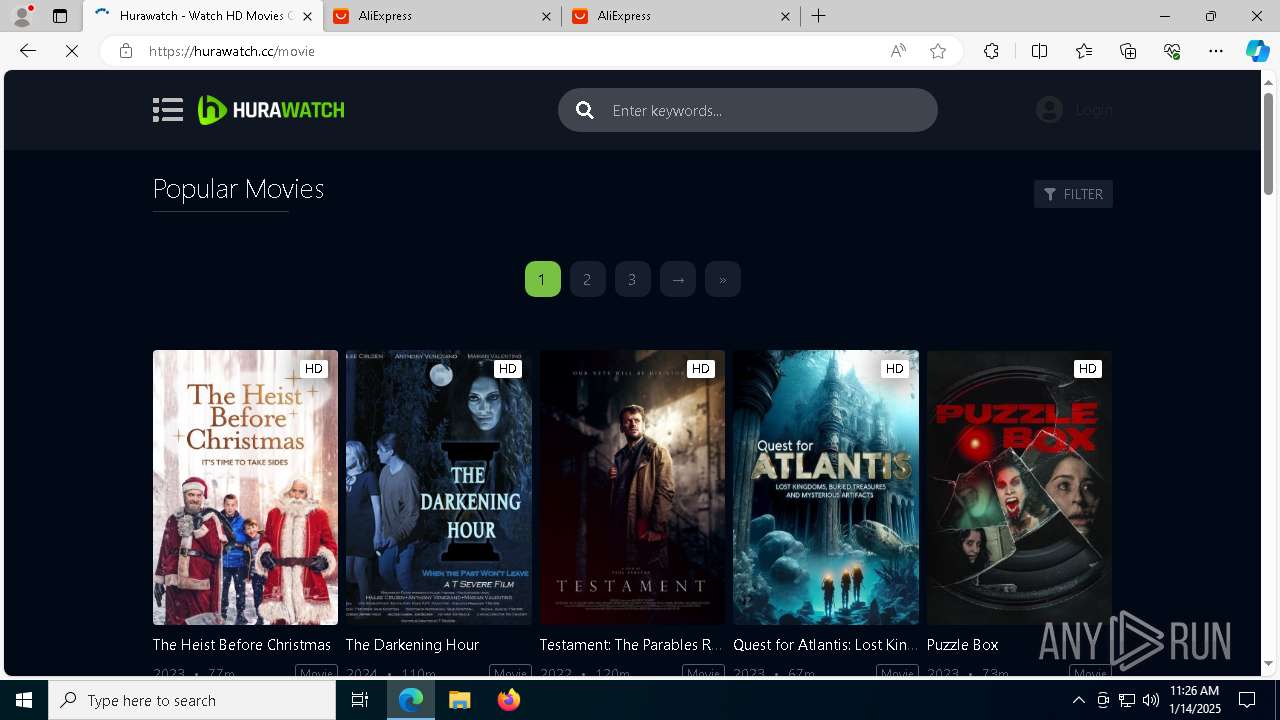Open the Login link
1280x720 pixels.
click(x=1094, y=110)
